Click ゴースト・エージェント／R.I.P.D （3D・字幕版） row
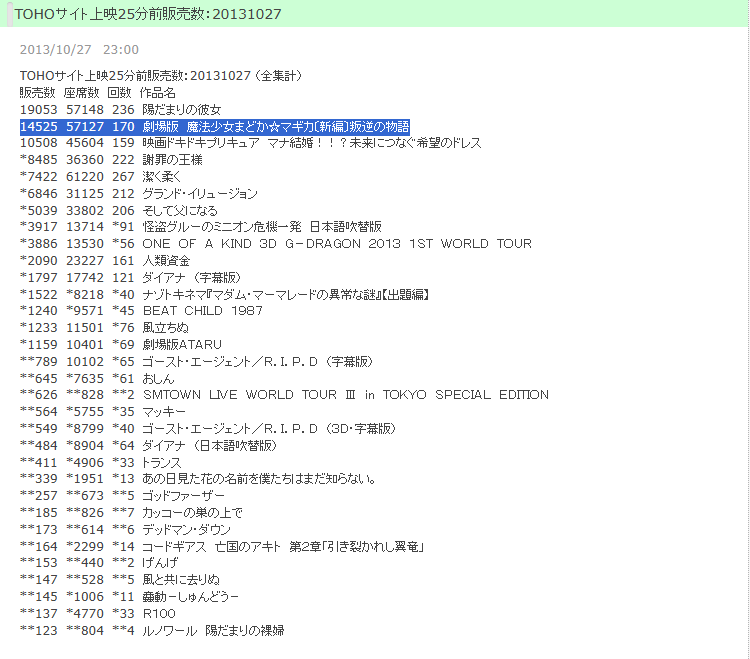 click(209, 428)
